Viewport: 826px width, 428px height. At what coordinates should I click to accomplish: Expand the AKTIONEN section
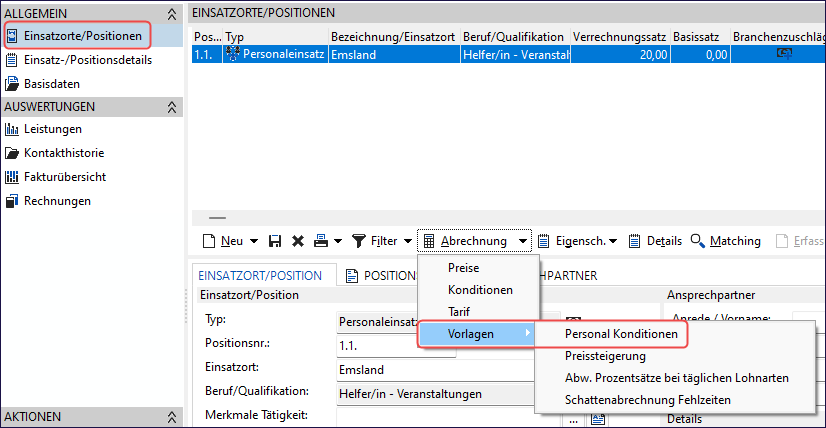click(x=171, y=417)
